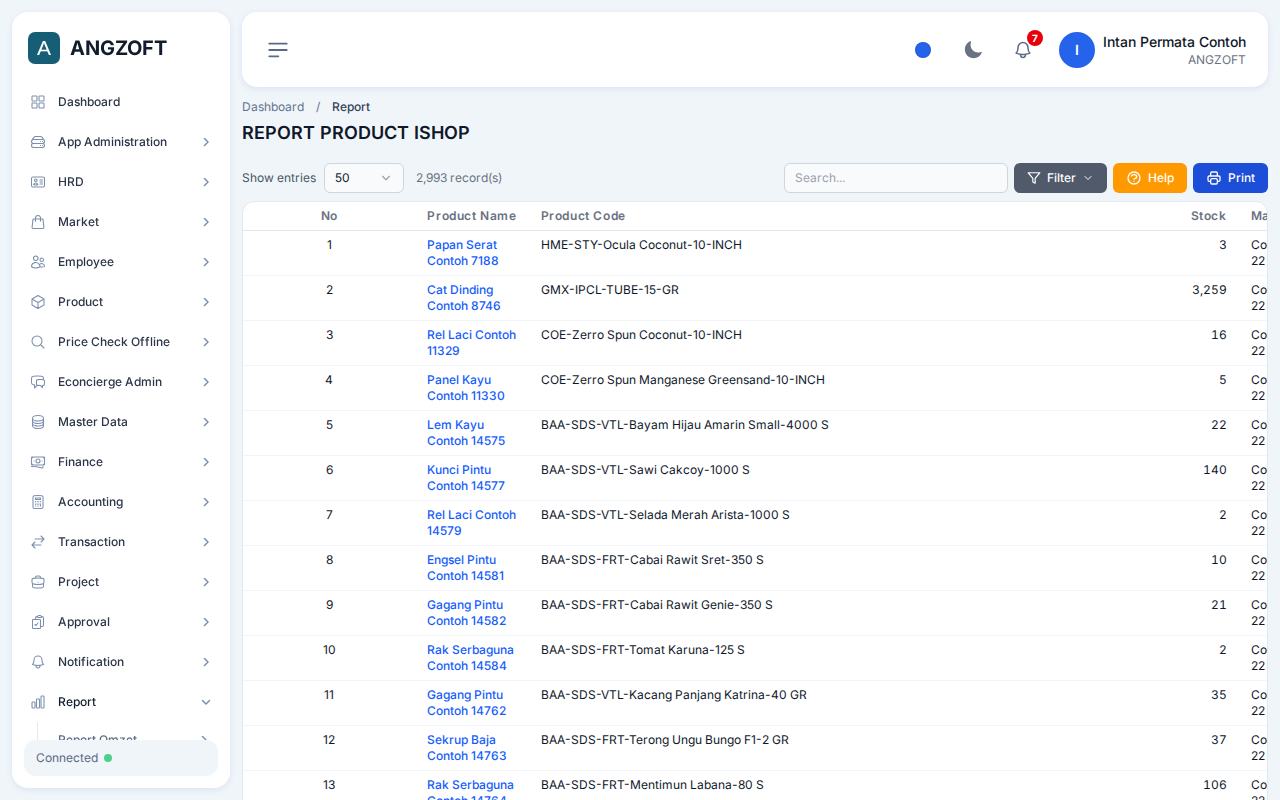Open the user avatar profile menu
The image size is (1280, 800).
pos(1077,50)
